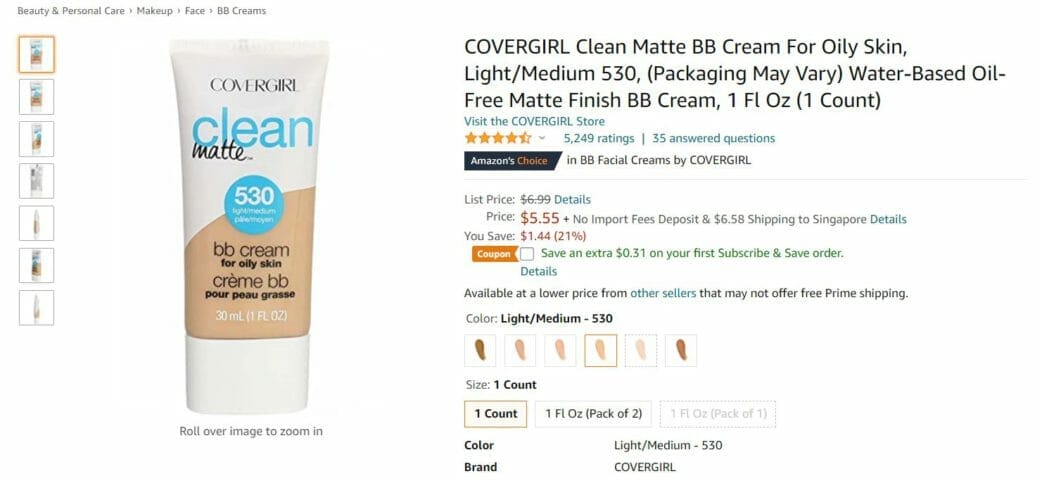Image resolution: width=1042 pixels, height=481 pixels.
Task: Select the 1 Fl Oz (Pack of 2) option
Action: [593, 414]
